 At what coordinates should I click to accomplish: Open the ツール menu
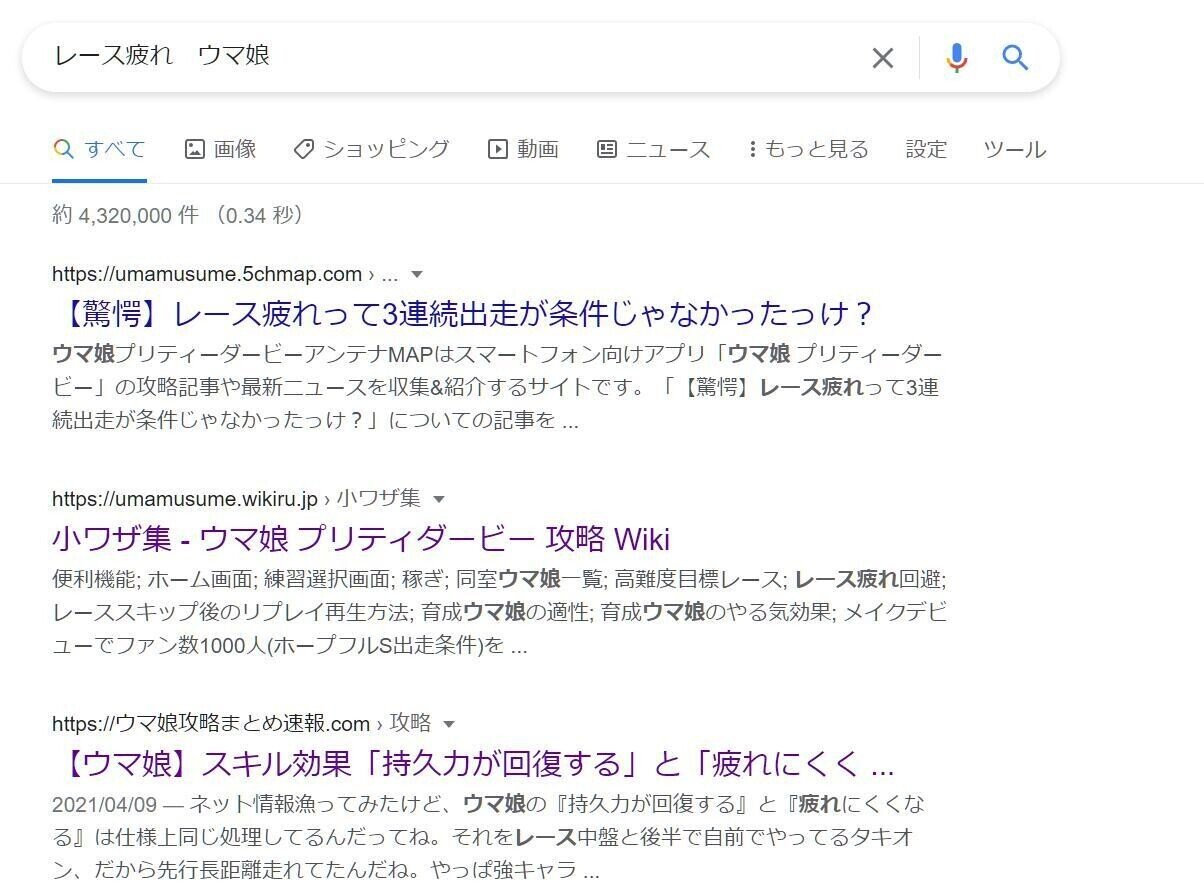[x=1014, y=148]
